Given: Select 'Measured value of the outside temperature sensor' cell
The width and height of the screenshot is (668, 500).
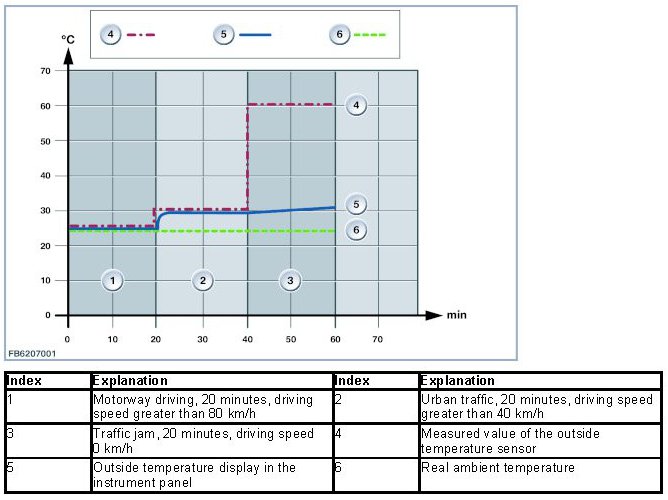Looking at the screenshot, I should [x=539, y=440].
